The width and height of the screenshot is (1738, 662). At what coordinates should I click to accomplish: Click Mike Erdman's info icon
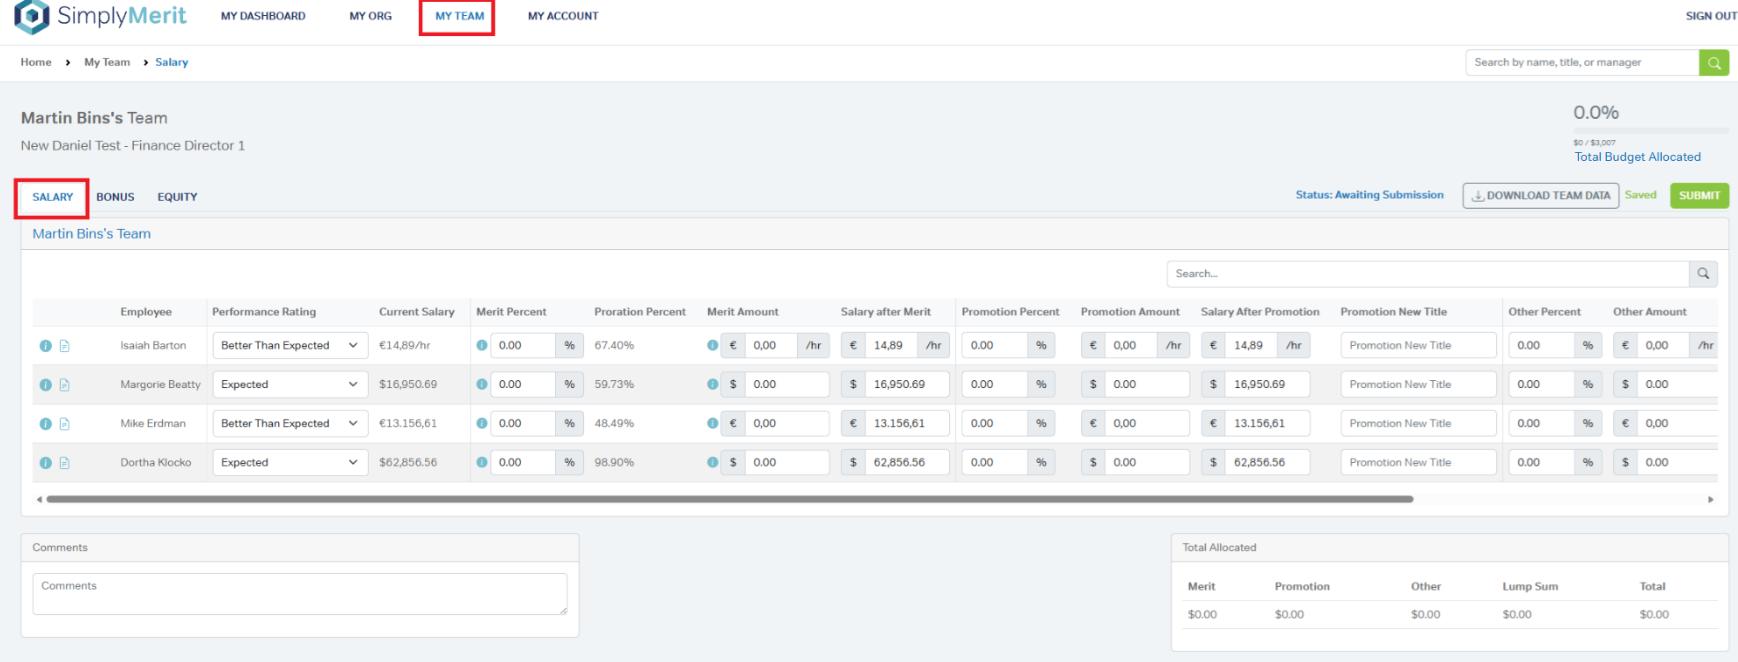click(45, 424)
